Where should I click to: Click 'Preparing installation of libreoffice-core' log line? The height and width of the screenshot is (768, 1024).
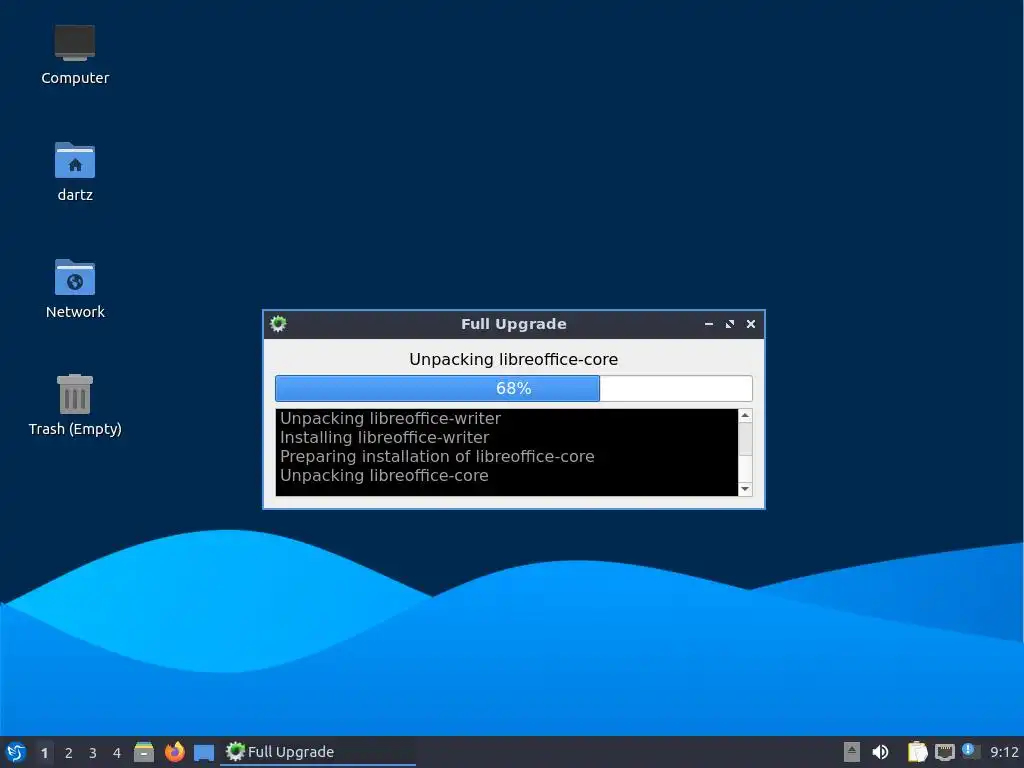coord(437,456)
